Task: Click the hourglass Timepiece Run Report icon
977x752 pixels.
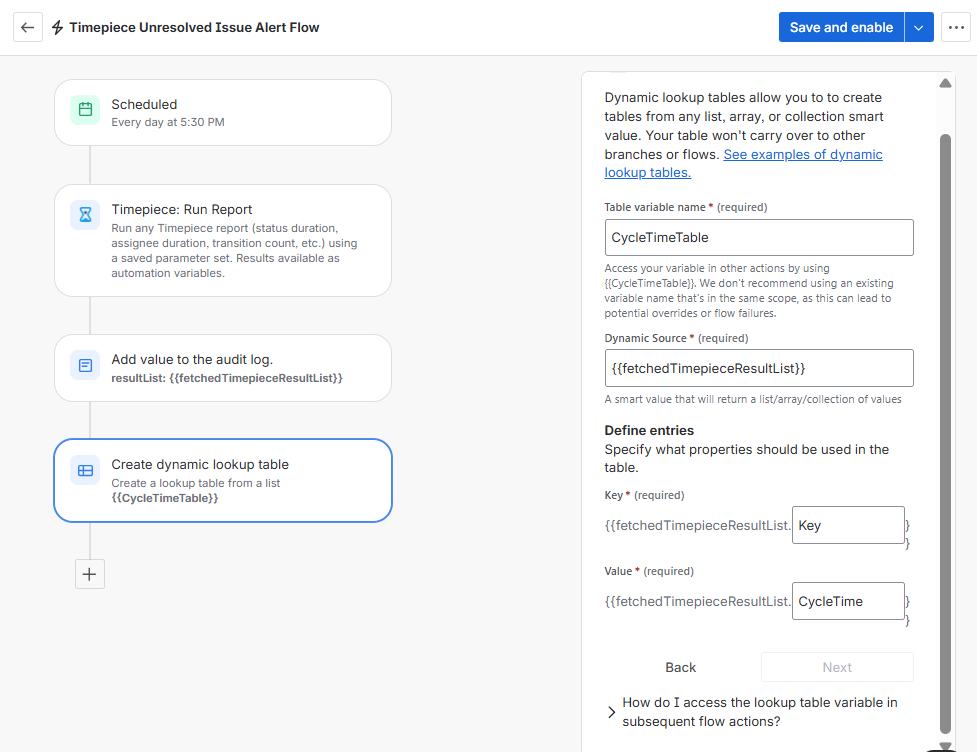Action: click(85, 215)
